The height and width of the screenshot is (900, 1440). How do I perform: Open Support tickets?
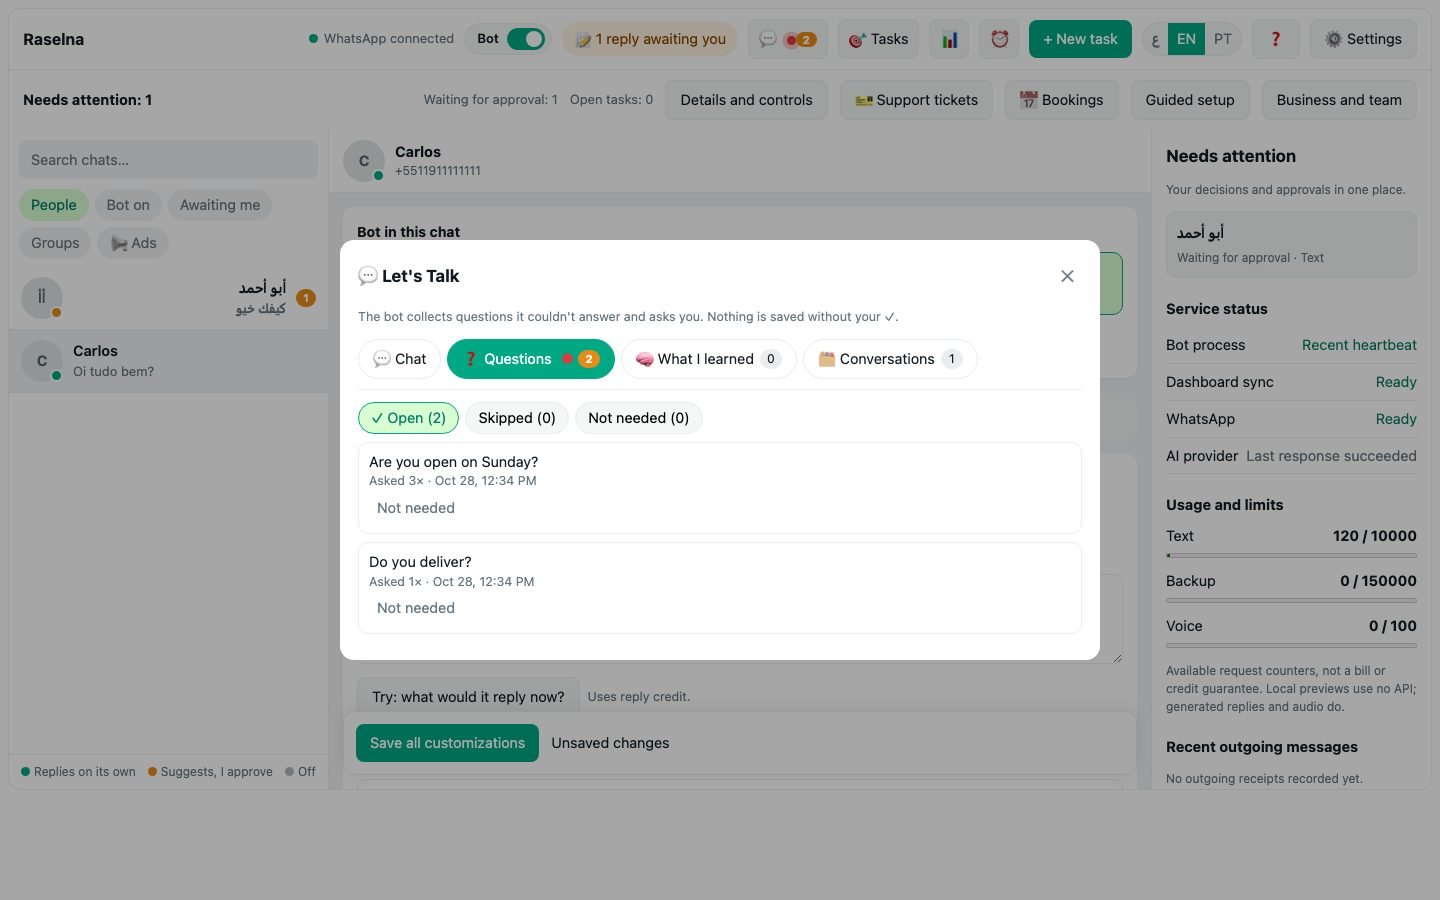[x=916, y=100]
